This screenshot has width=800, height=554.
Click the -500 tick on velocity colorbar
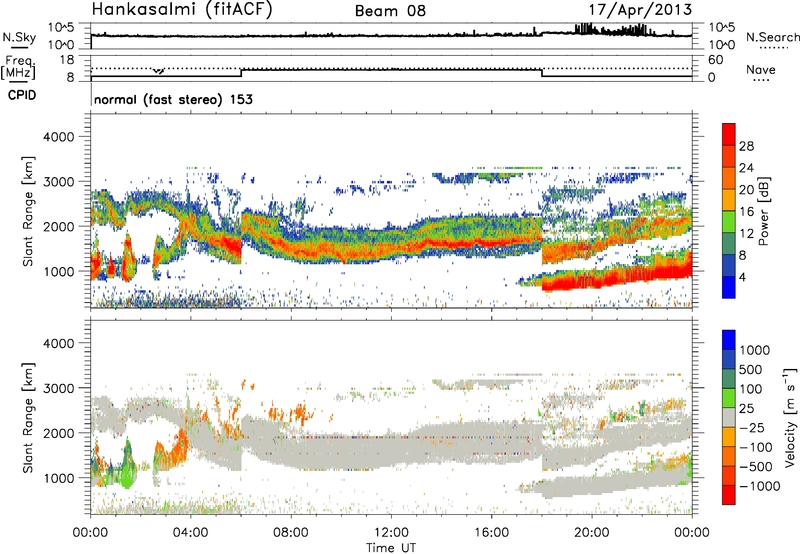tap(756, 466)
